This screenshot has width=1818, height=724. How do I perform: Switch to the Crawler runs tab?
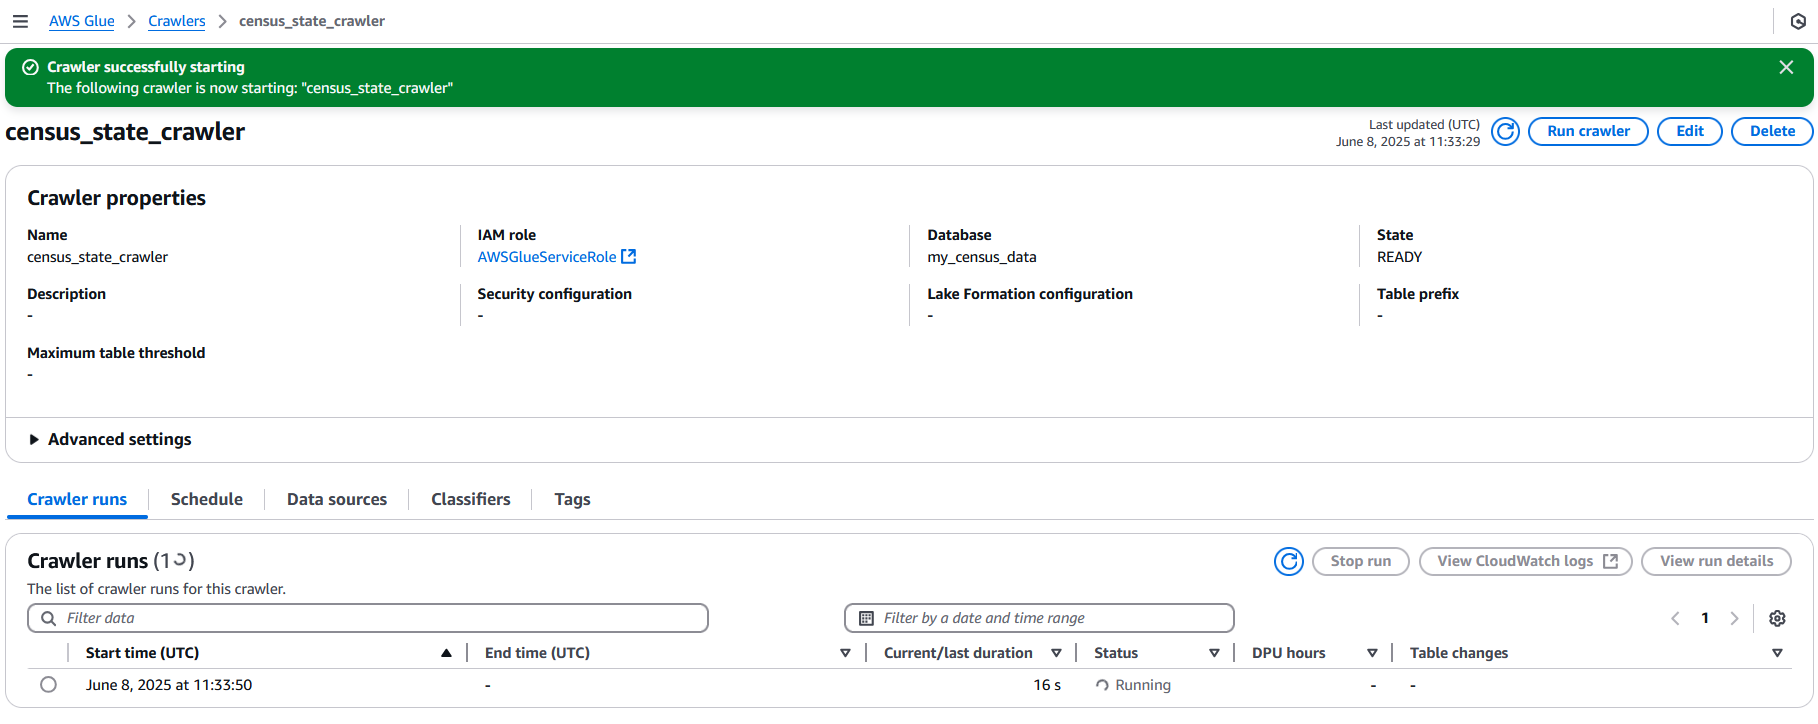[x=77, y=500]
